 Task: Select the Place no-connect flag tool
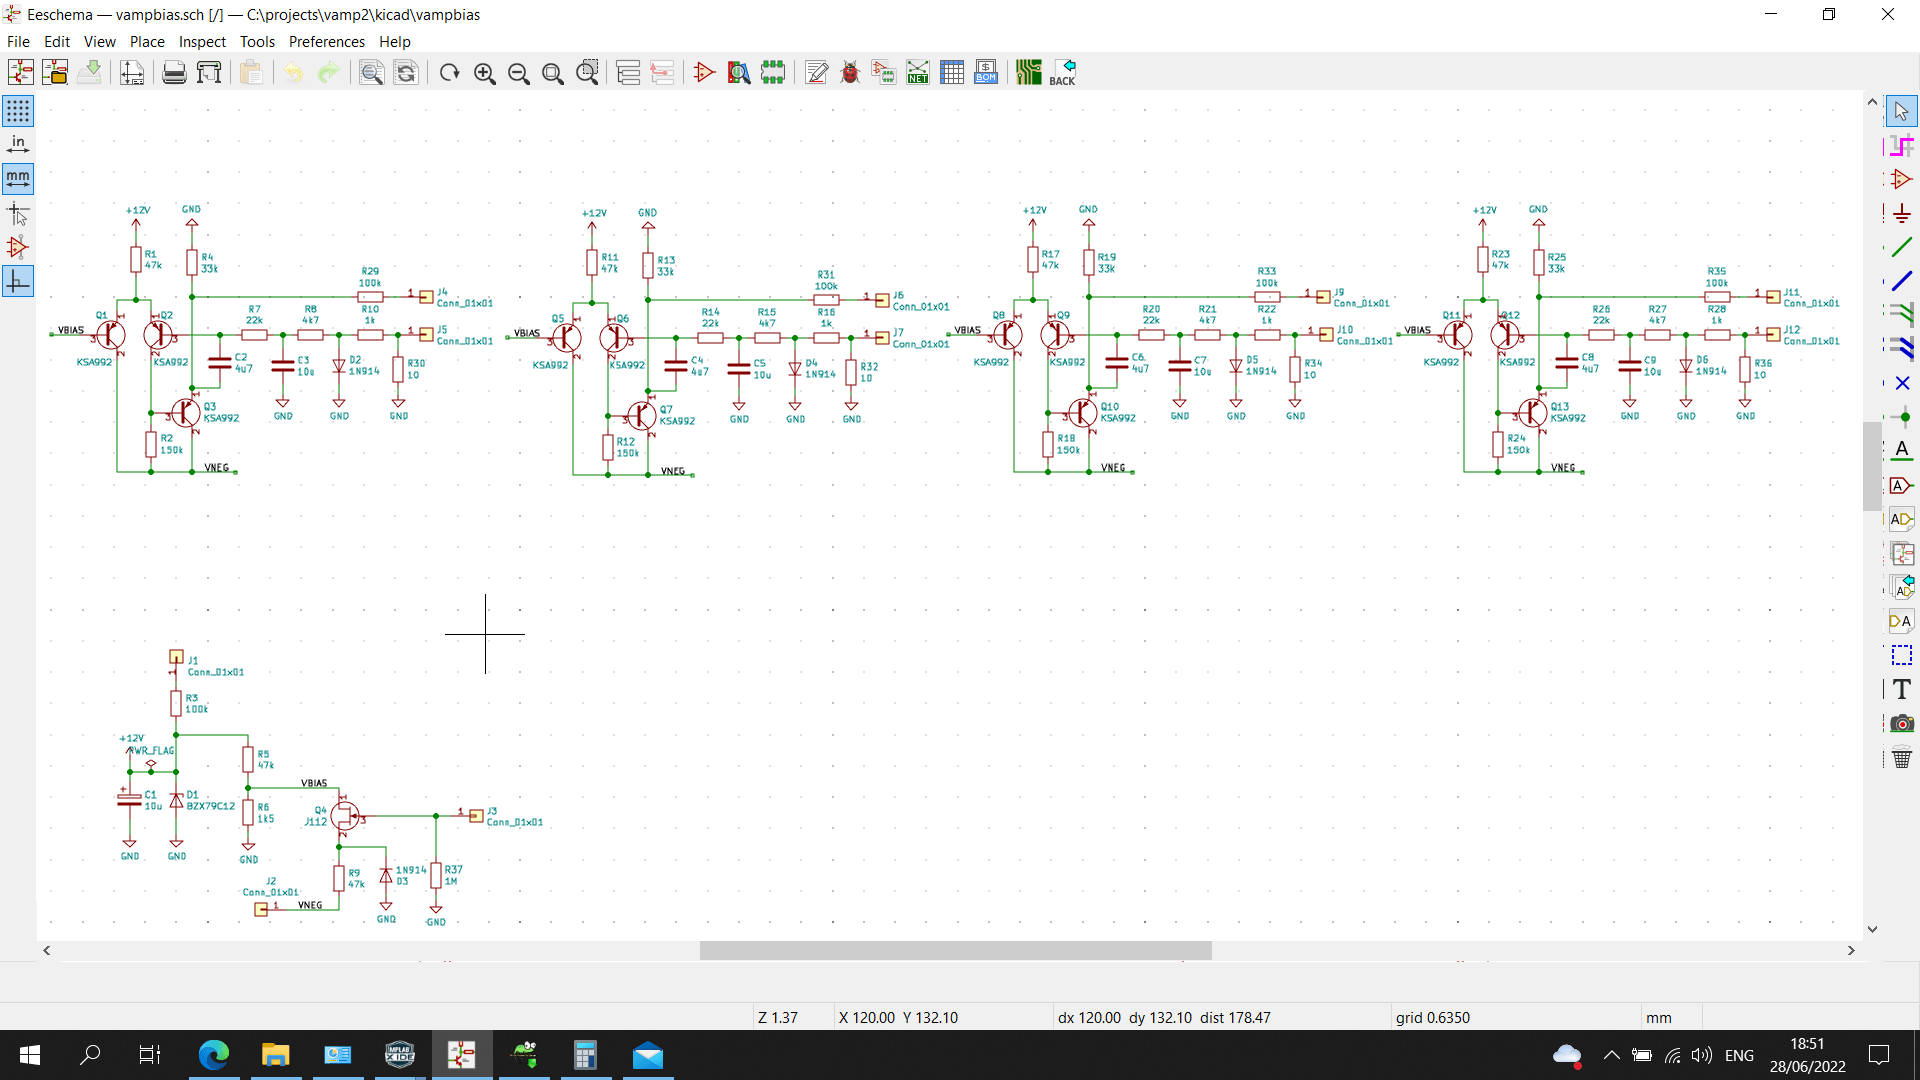1901,384
